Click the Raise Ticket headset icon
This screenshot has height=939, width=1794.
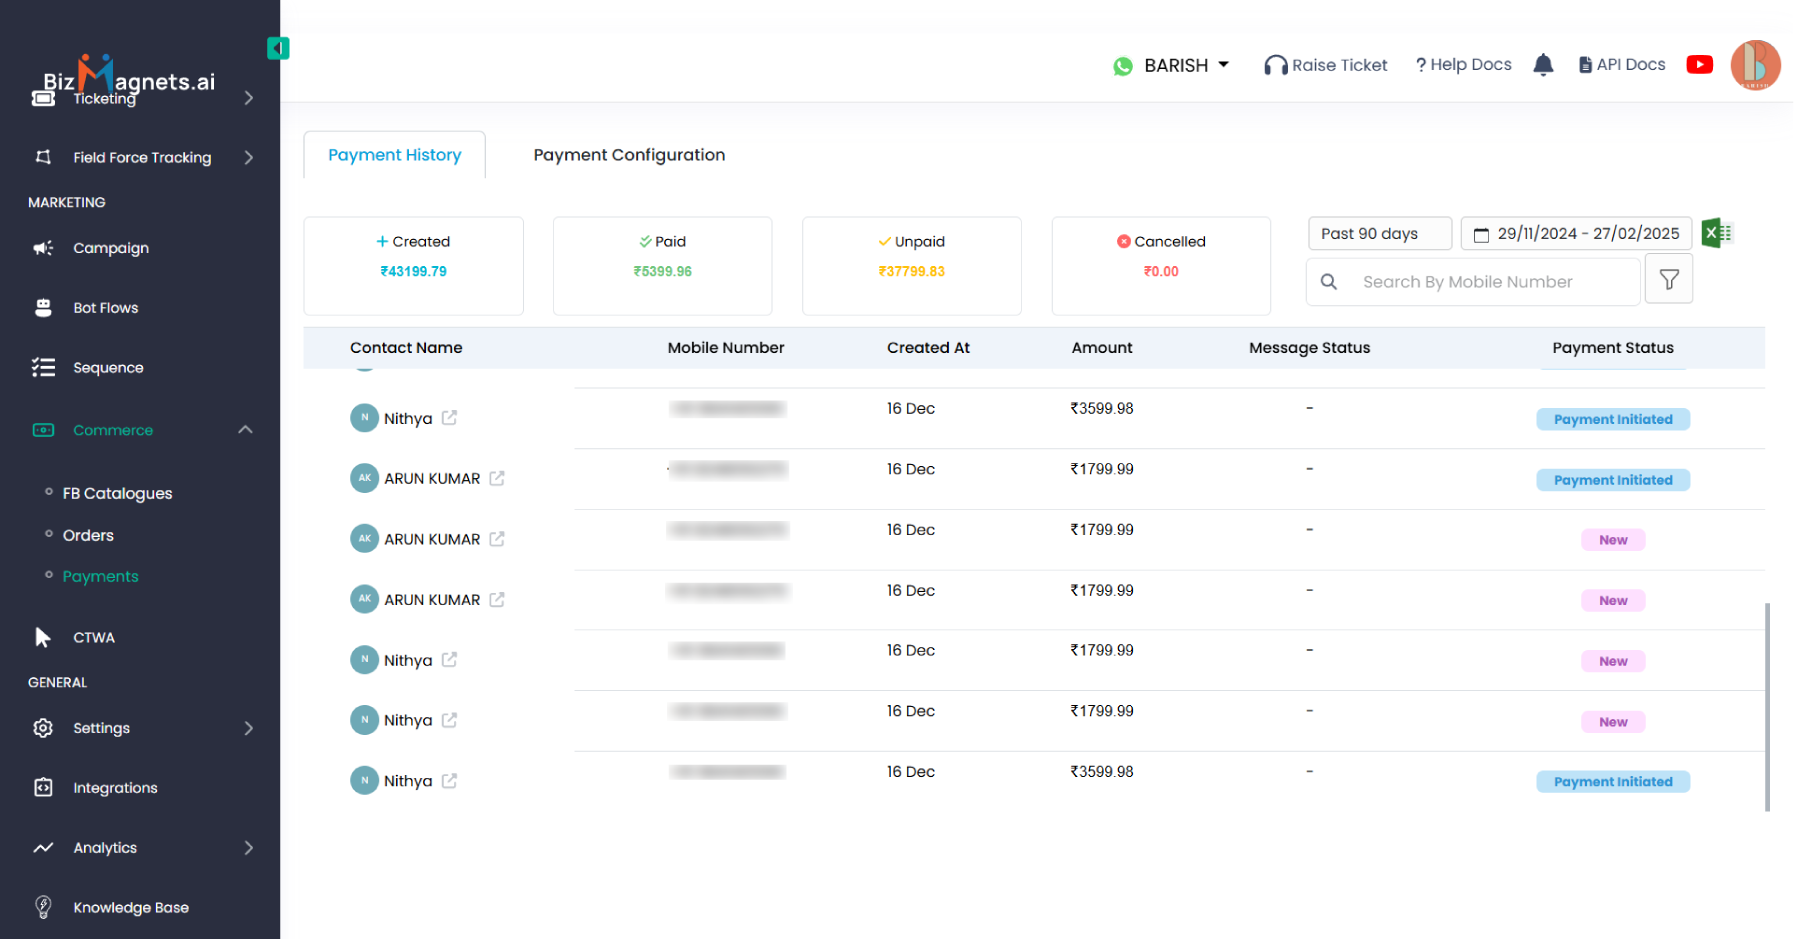(x=1275, y=65)
